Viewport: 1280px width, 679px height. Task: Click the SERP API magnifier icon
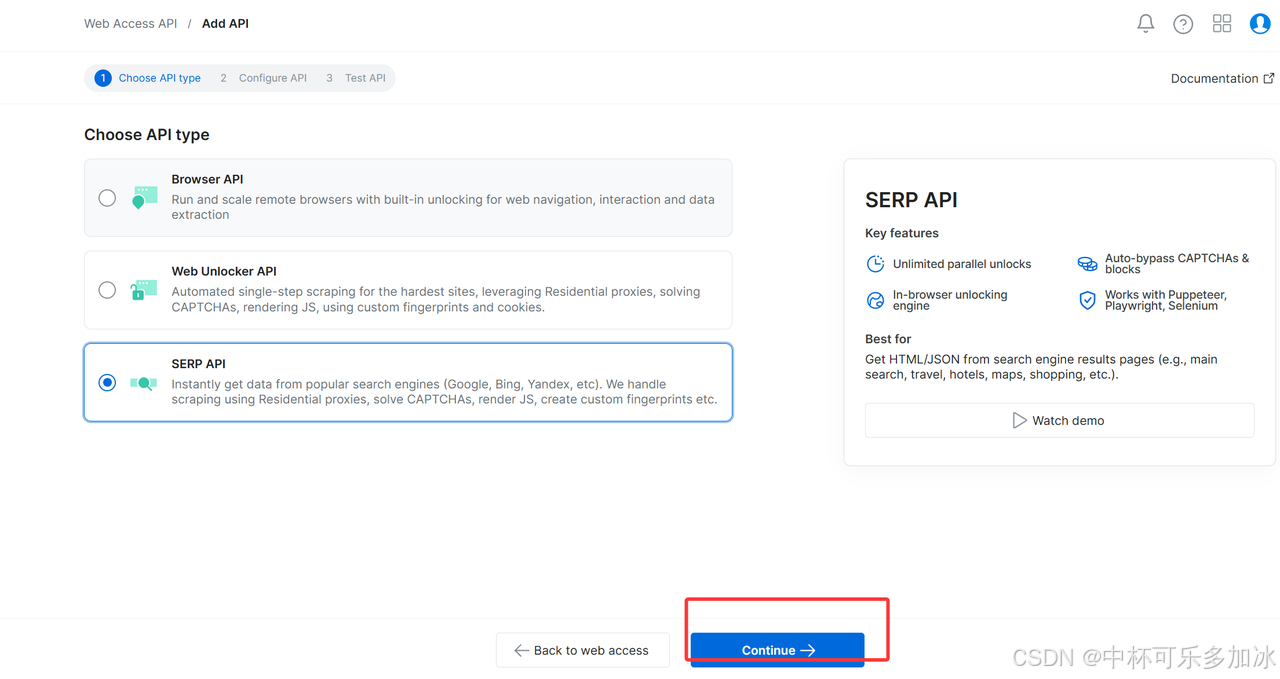(144, 383)
